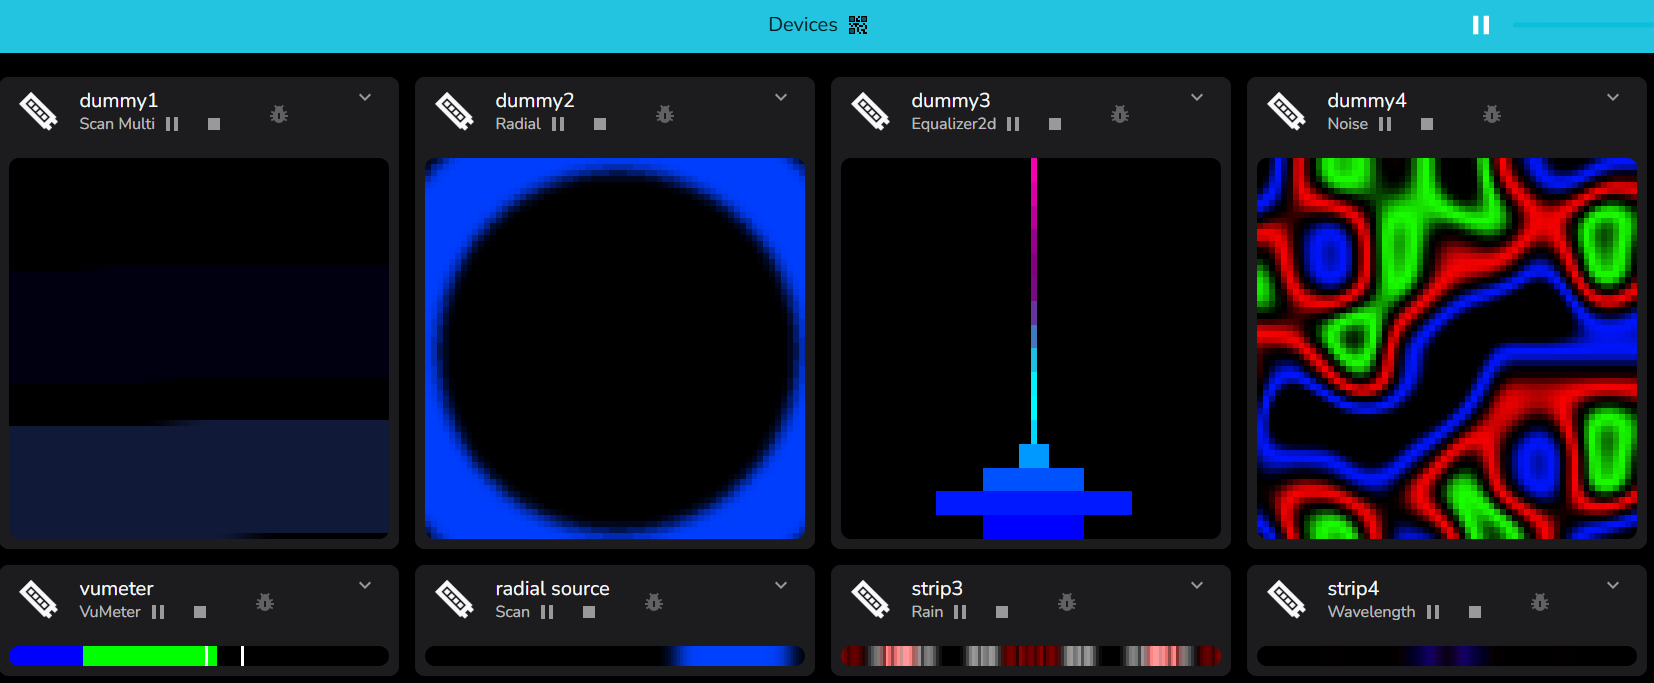Click the bug icon on the dummy3 card
1654x683 pixels.
point(1120,114)
